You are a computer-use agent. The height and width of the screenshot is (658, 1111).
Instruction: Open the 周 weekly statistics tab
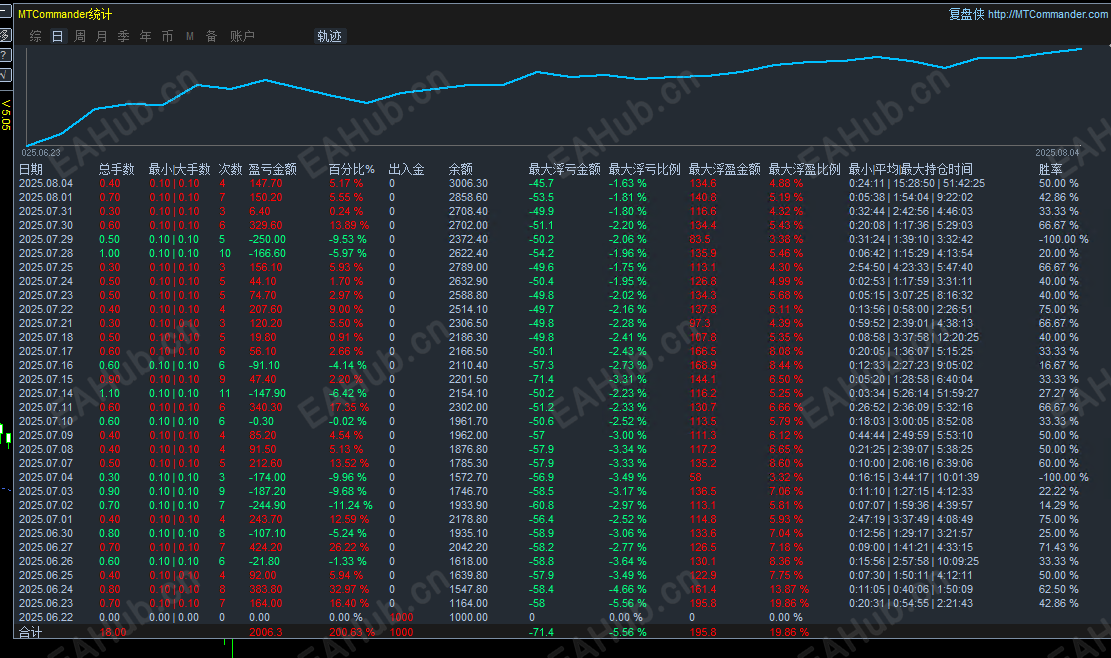click(79, 36)
